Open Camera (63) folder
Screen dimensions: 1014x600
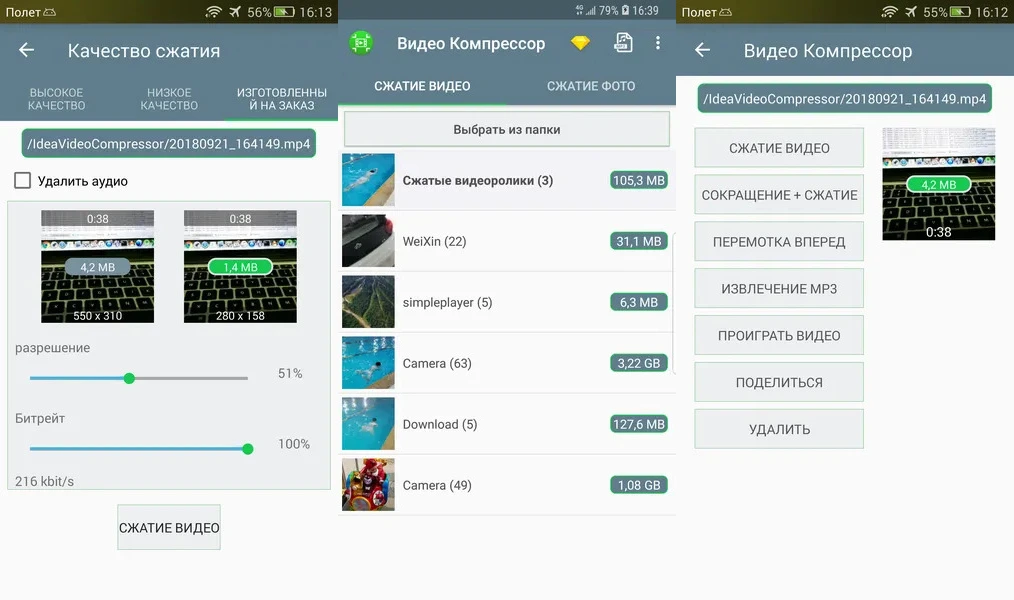click(x=506, y=363)
